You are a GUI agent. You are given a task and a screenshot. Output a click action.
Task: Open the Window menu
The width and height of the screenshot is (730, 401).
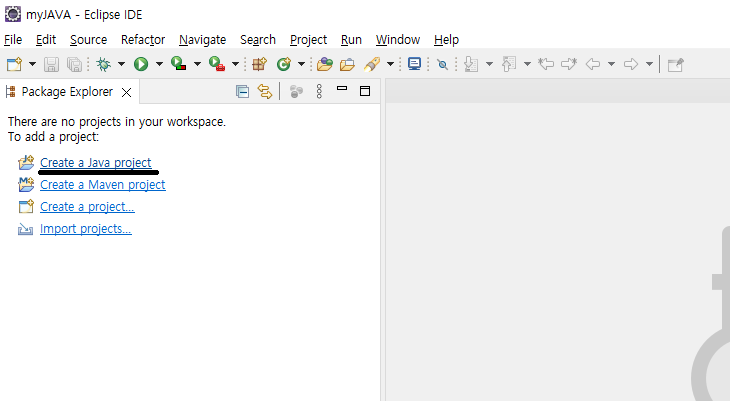pos(398,40)
